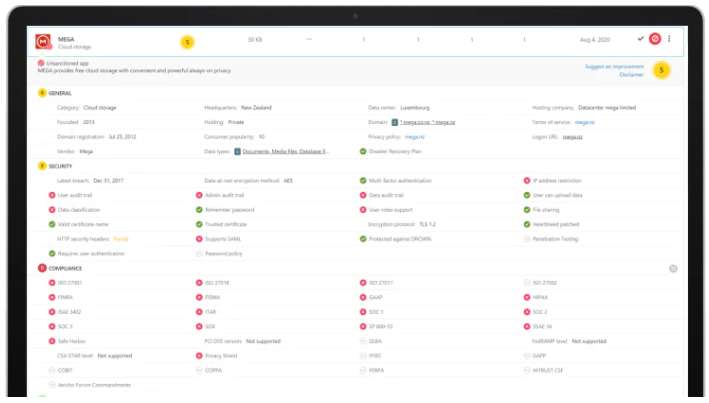The width and height of the screenshot is (709, 403).
Task: Click the ISO 27001 red icon
Action: pos(52,283)
